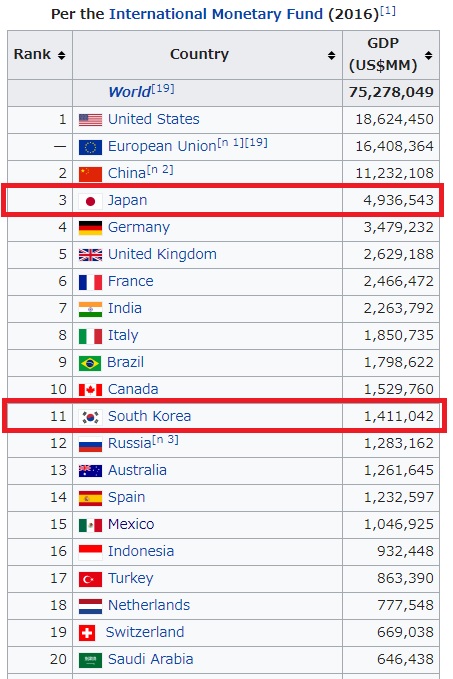Sort table by GDP column arrows
Screen dimensions: 453x679
click(428, 55)
